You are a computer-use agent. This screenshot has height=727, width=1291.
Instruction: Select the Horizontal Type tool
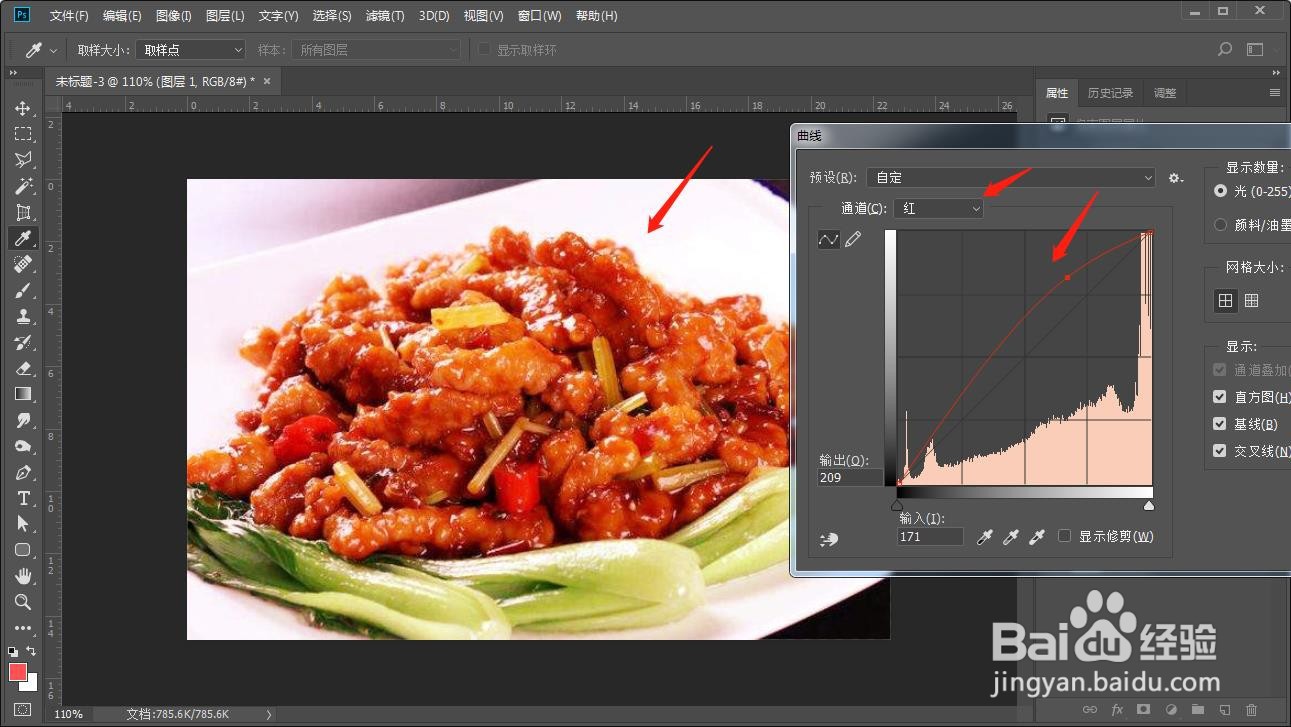tap(23, 498)
